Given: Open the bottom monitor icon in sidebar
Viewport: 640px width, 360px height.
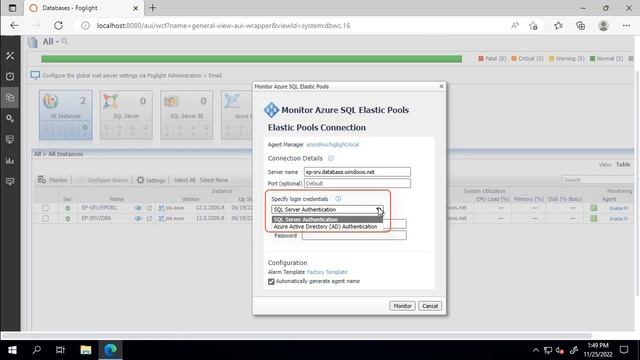Looking at the screenshot, I should click(x=10, y=181).
